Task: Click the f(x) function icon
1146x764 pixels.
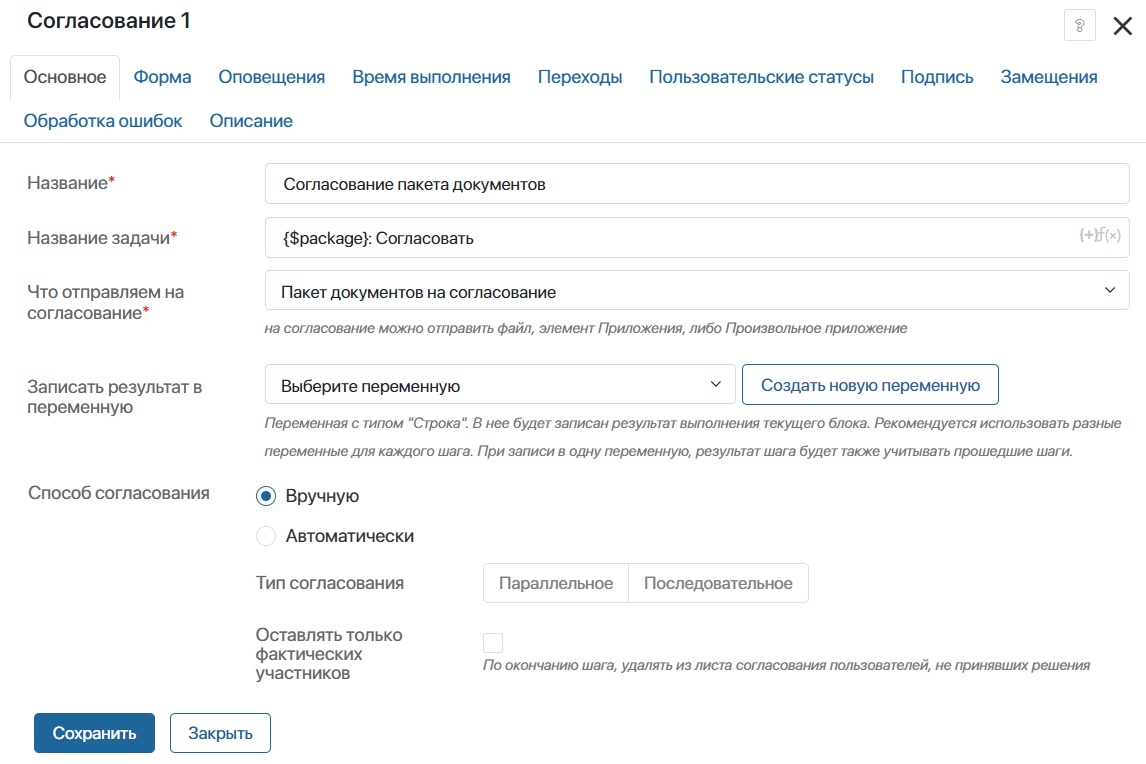Action: (x=1110, y=235)
